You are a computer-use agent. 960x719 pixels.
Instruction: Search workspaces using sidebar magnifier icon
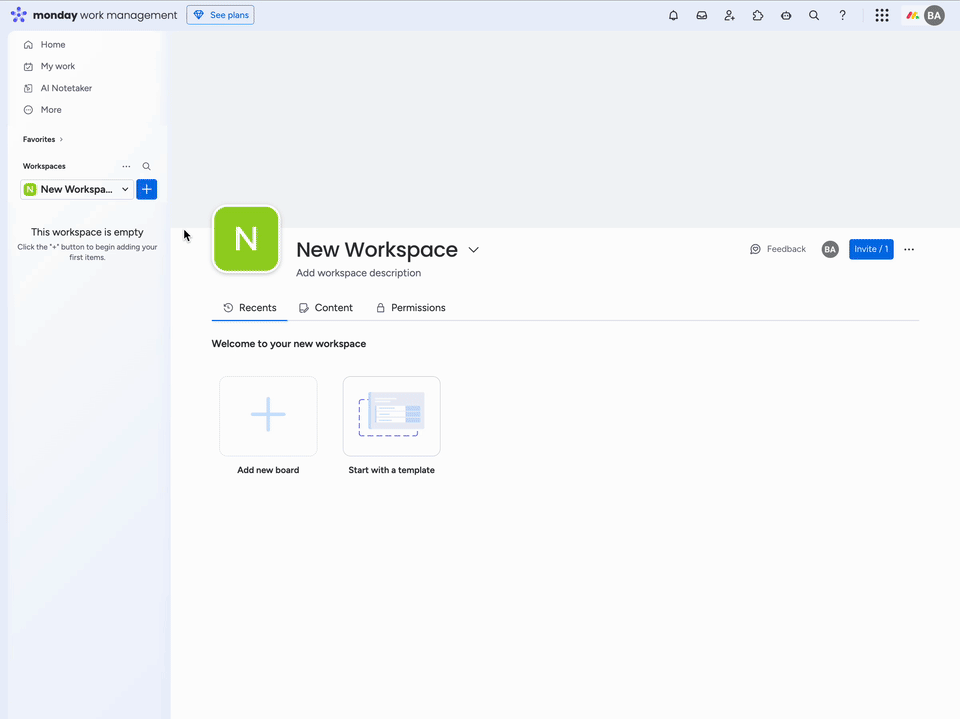point(147,167)
